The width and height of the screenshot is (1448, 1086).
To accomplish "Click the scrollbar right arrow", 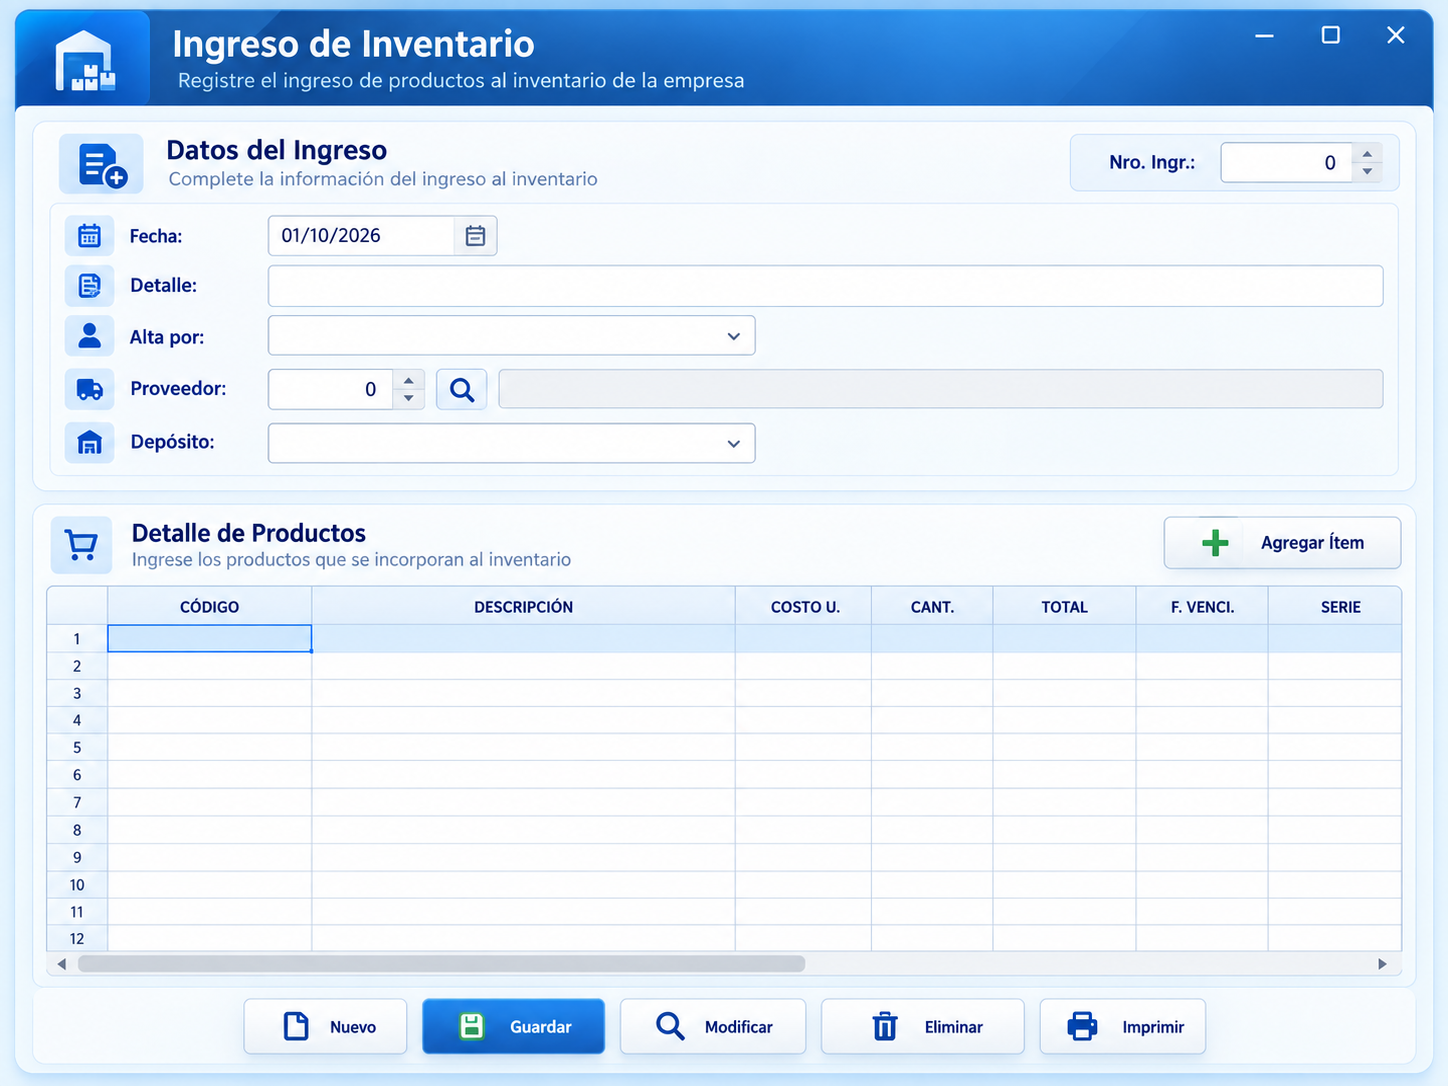I will (x=1382, y=964).
